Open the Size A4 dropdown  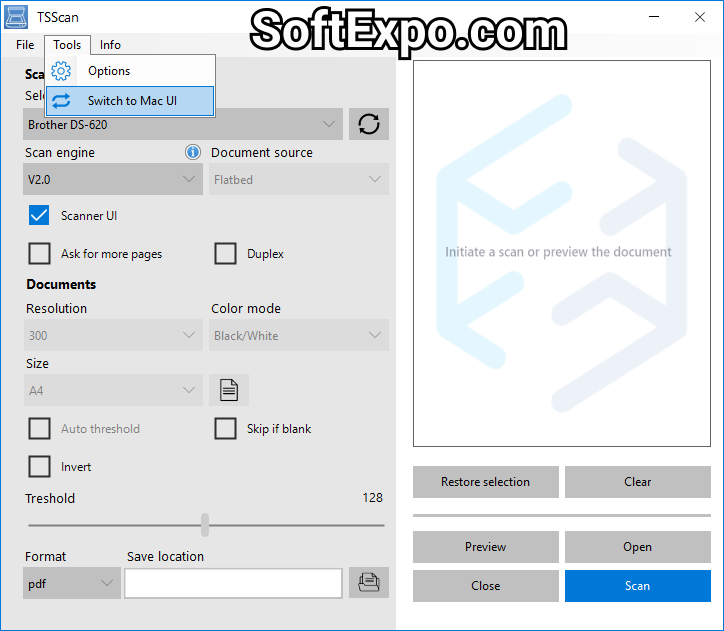click(x=113, y=390)
